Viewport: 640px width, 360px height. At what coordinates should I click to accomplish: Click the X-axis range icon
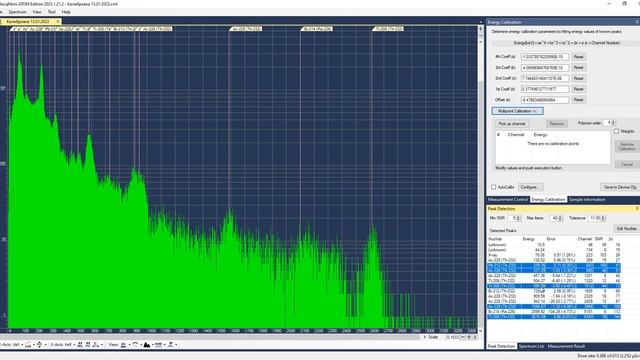point(96,344)
